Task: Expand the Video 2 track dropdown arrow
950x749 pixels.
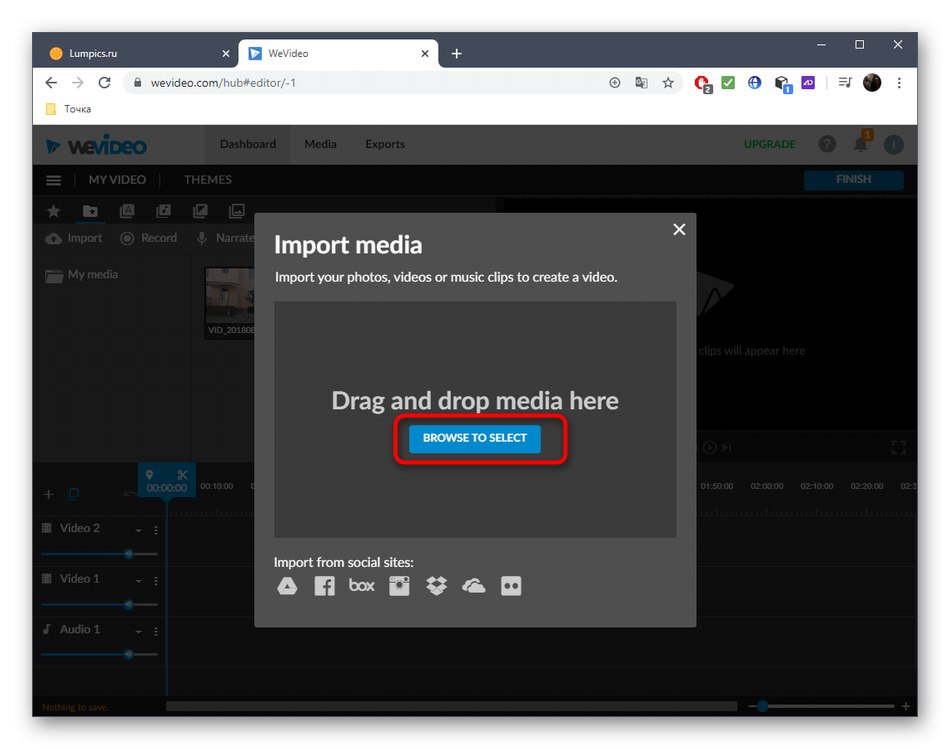Action: pyautogui.click(x=139, y=530)
